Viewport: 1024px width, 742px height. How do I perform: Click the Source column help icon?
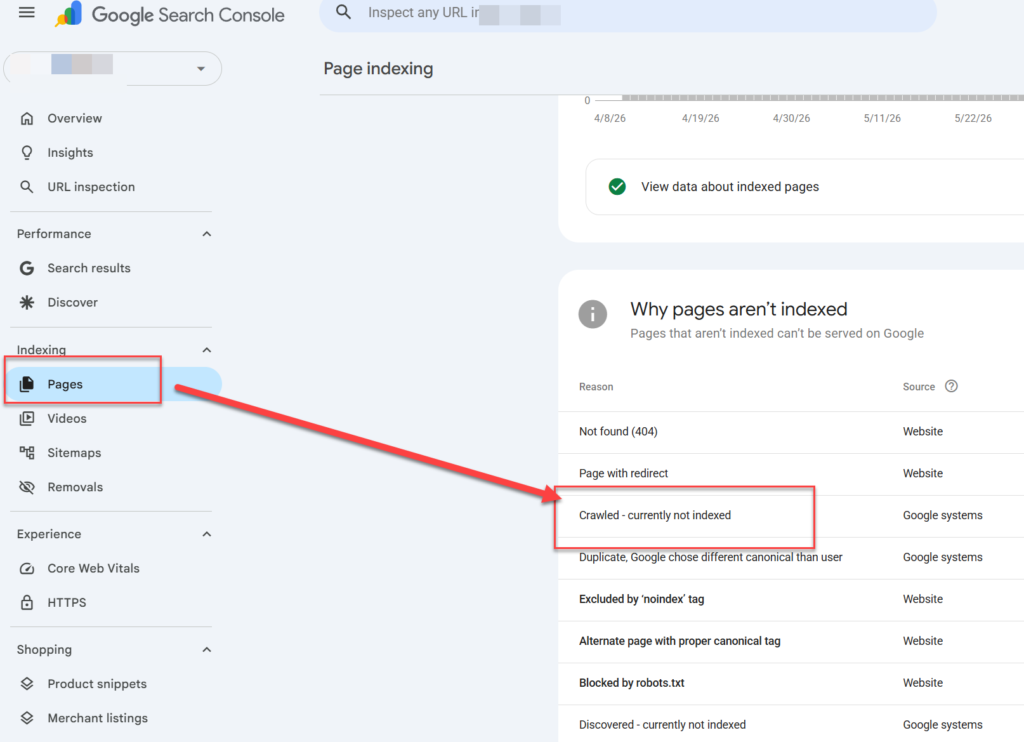pos(952,386)
